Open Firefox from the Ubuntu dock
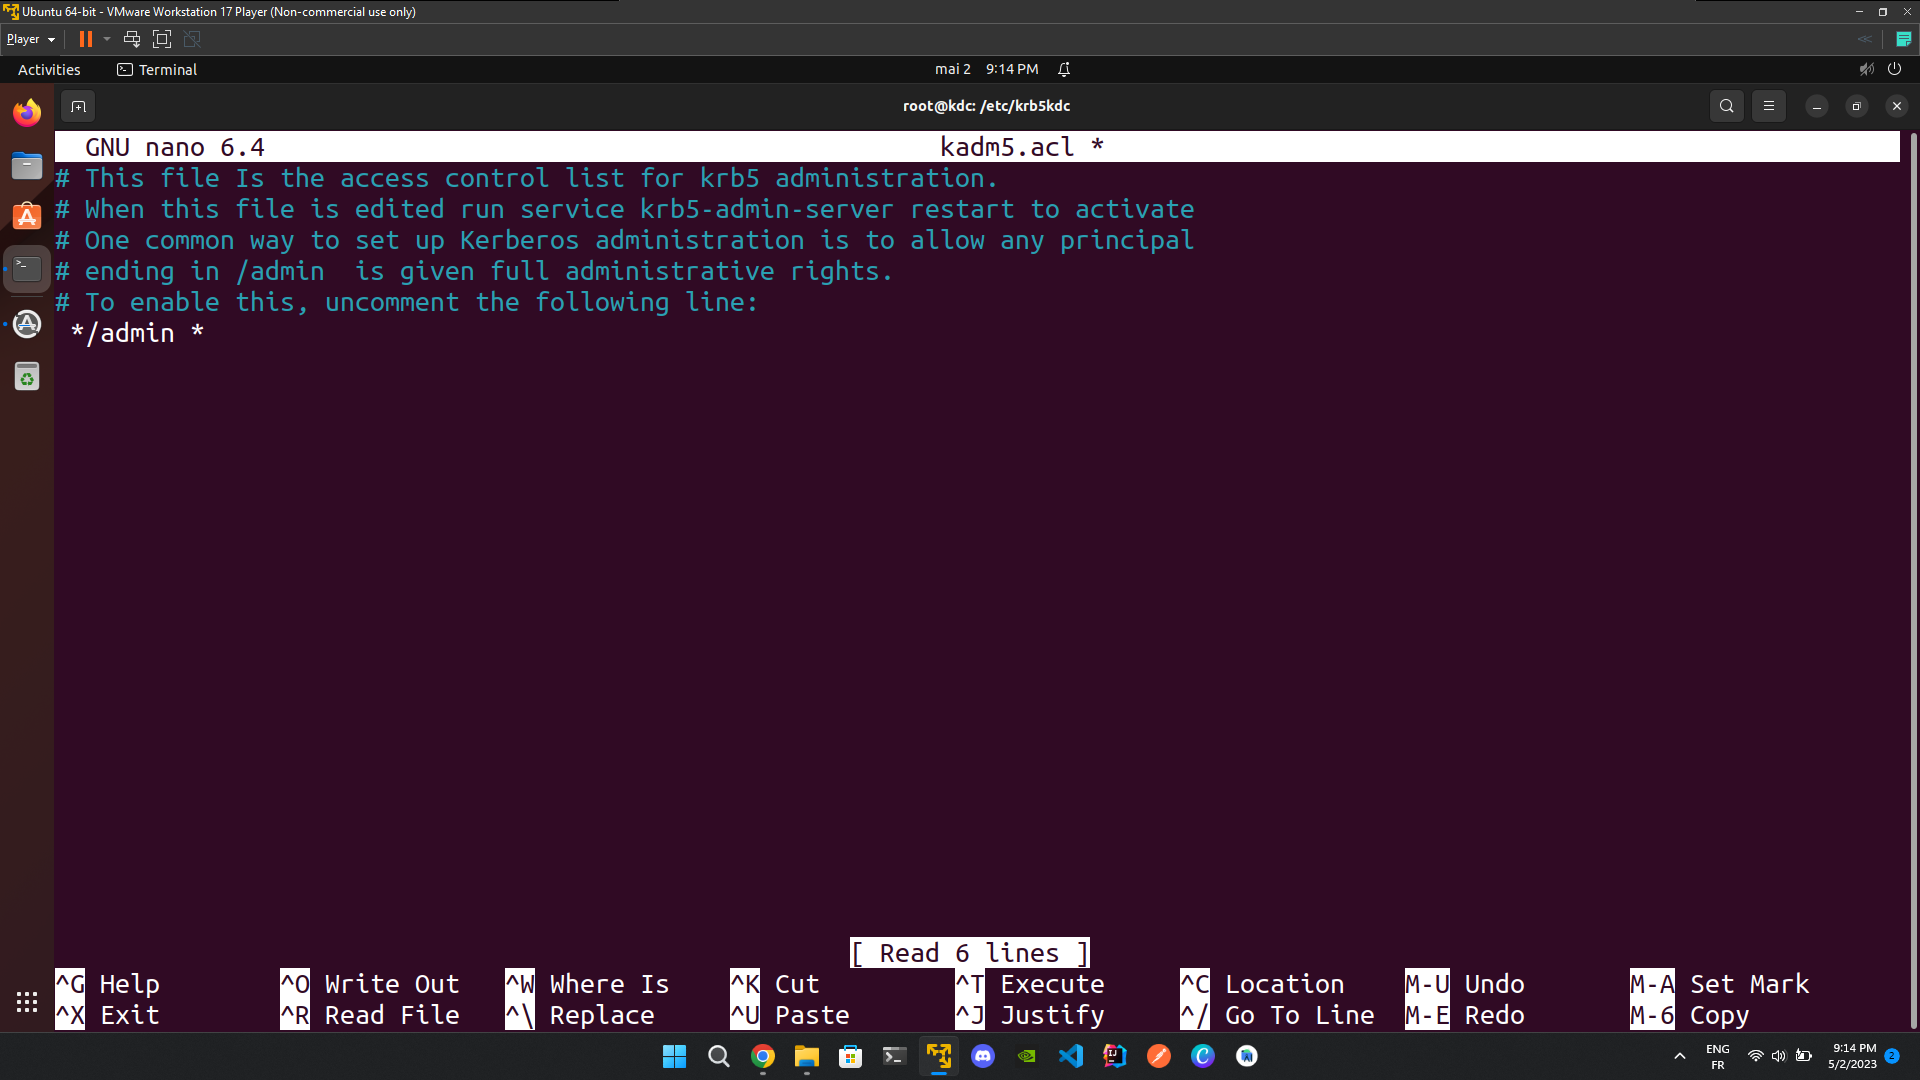This screenshot has width=1920, height=1080. point(27,112)
